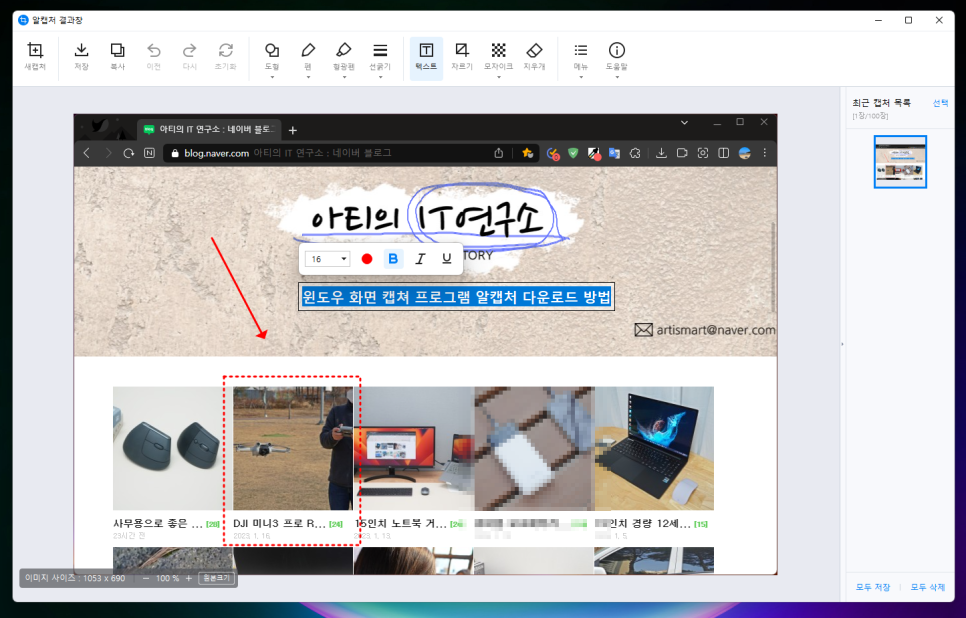Click the 원본크기 original size button
966x618 pixels.
(217, 579)
